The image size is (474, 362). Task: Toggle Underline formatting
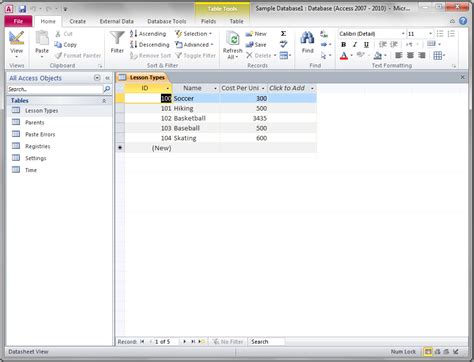[366, 44]
